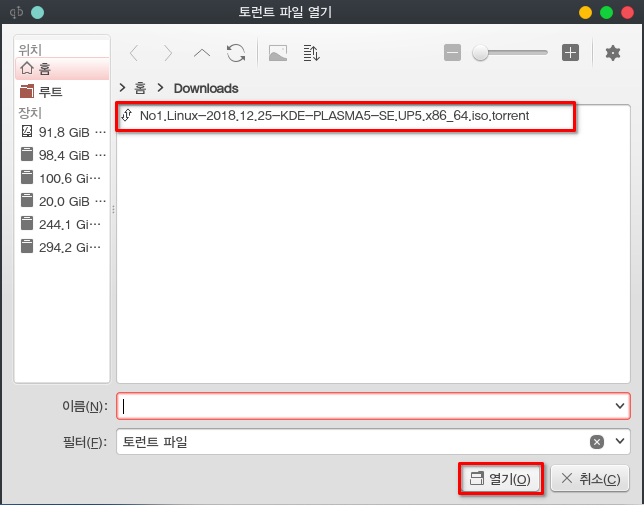Click the zoom slider handle
Viewport: 644px width, 505px height.
(x=480, y=53)
